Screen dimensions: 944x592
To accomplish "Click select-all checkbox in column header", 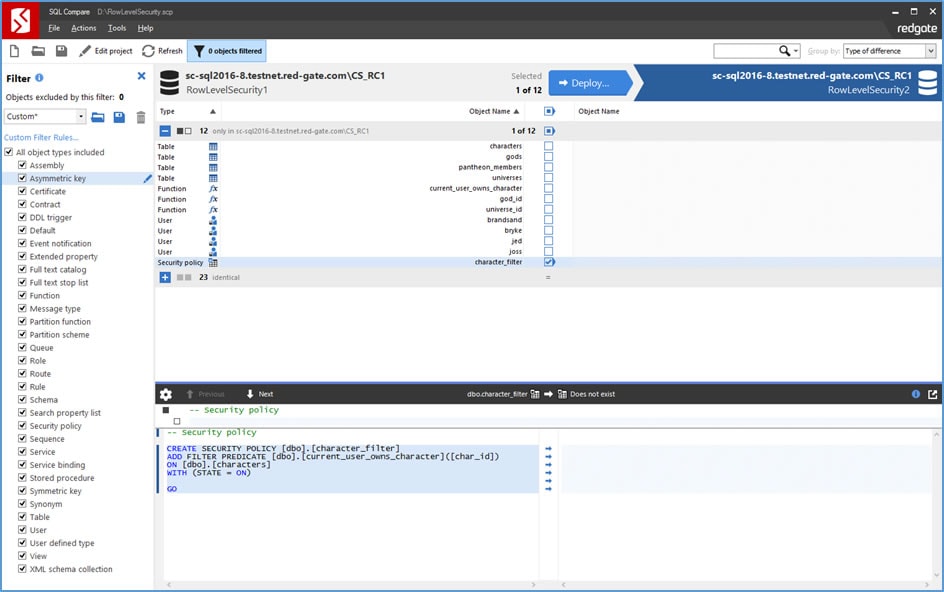I will point(548,111).
